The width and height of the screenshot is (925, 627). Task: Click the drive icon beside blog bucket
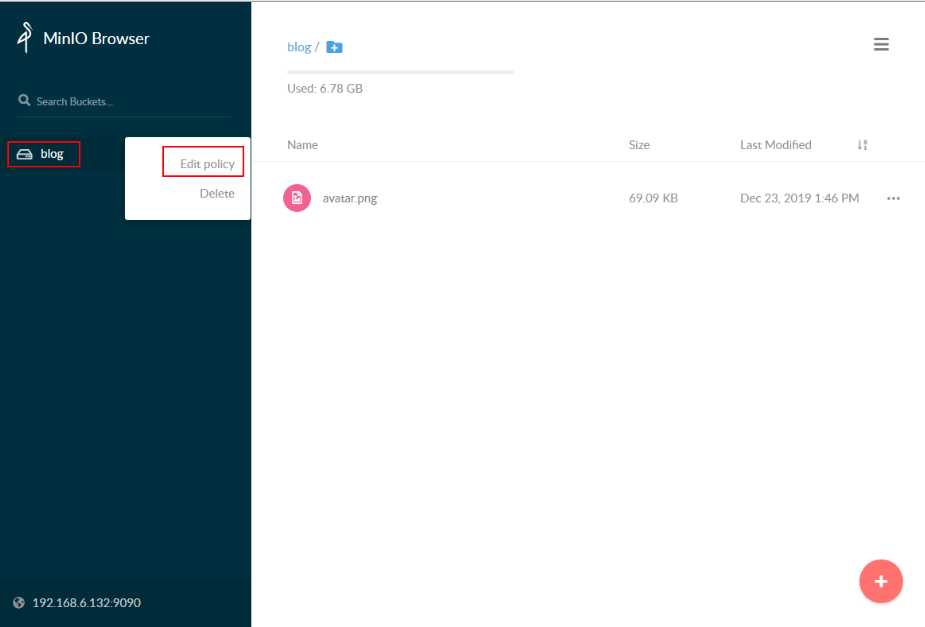coord(24,155)
